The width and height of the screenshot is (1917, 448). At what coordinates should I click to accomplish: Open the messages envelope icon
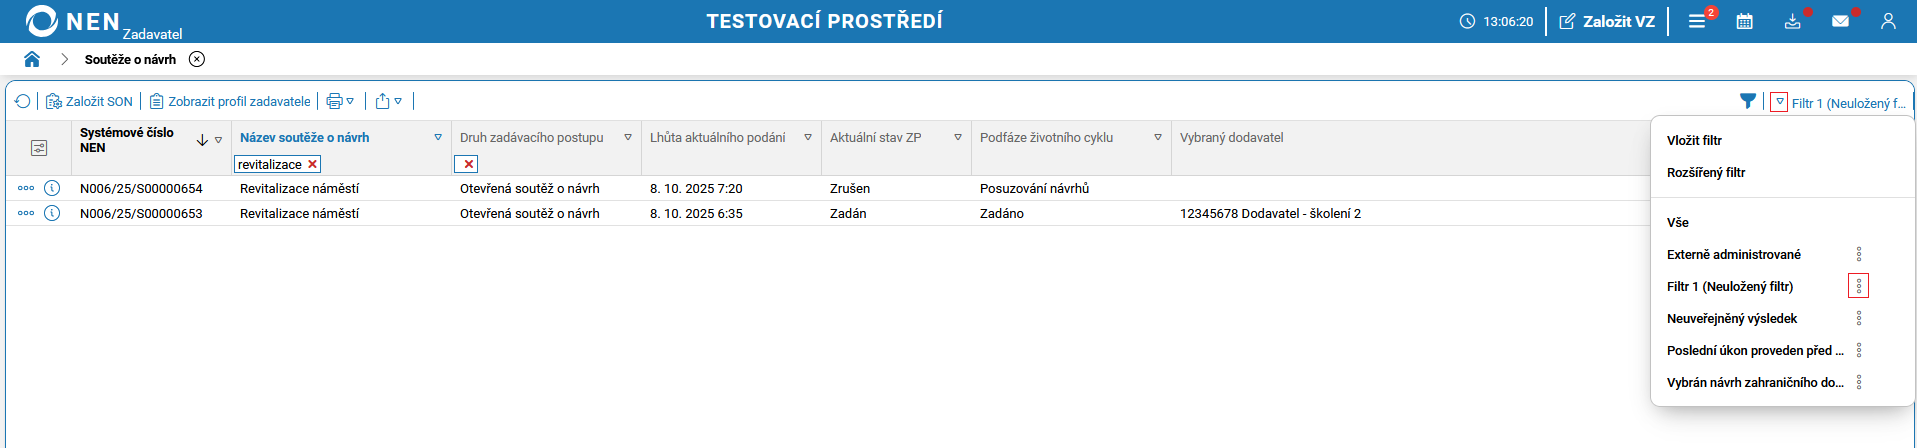[x=1840, y=21]
